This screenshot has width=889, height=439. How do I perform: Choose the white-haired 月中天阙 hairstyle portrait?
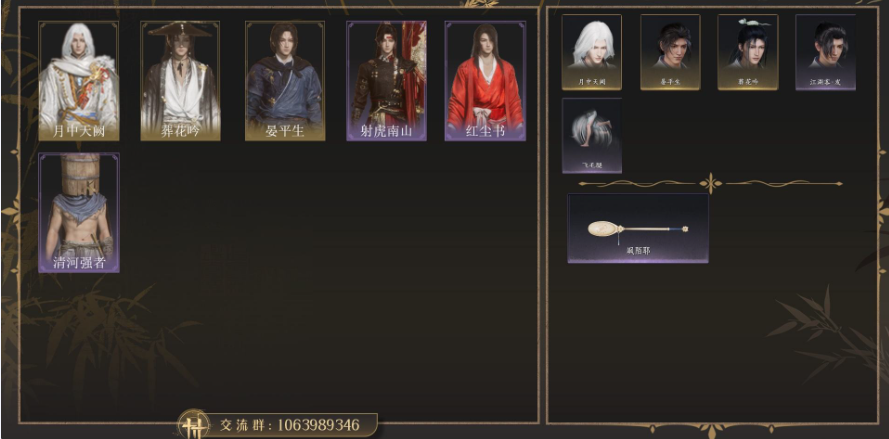click(x=592, y=52)
